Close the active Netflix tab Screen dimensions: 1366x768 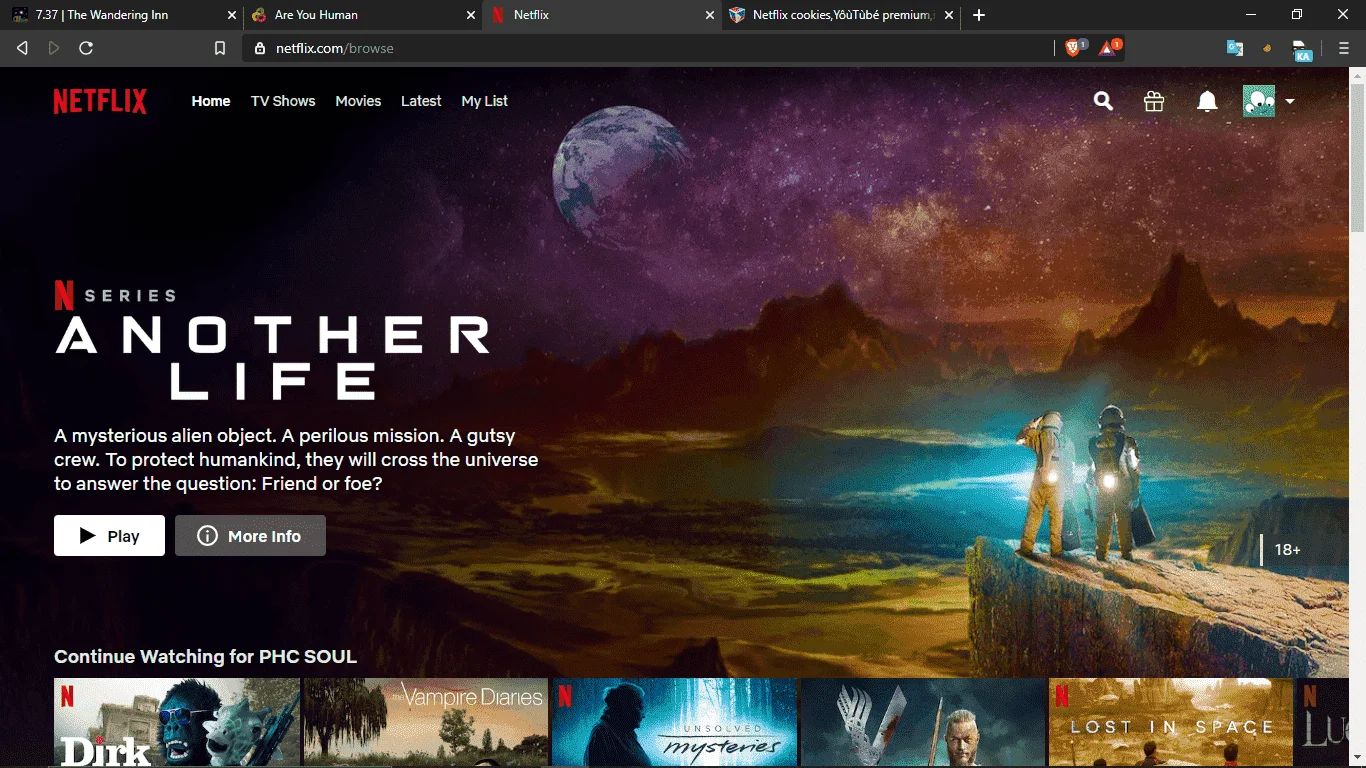coord(710,15)
